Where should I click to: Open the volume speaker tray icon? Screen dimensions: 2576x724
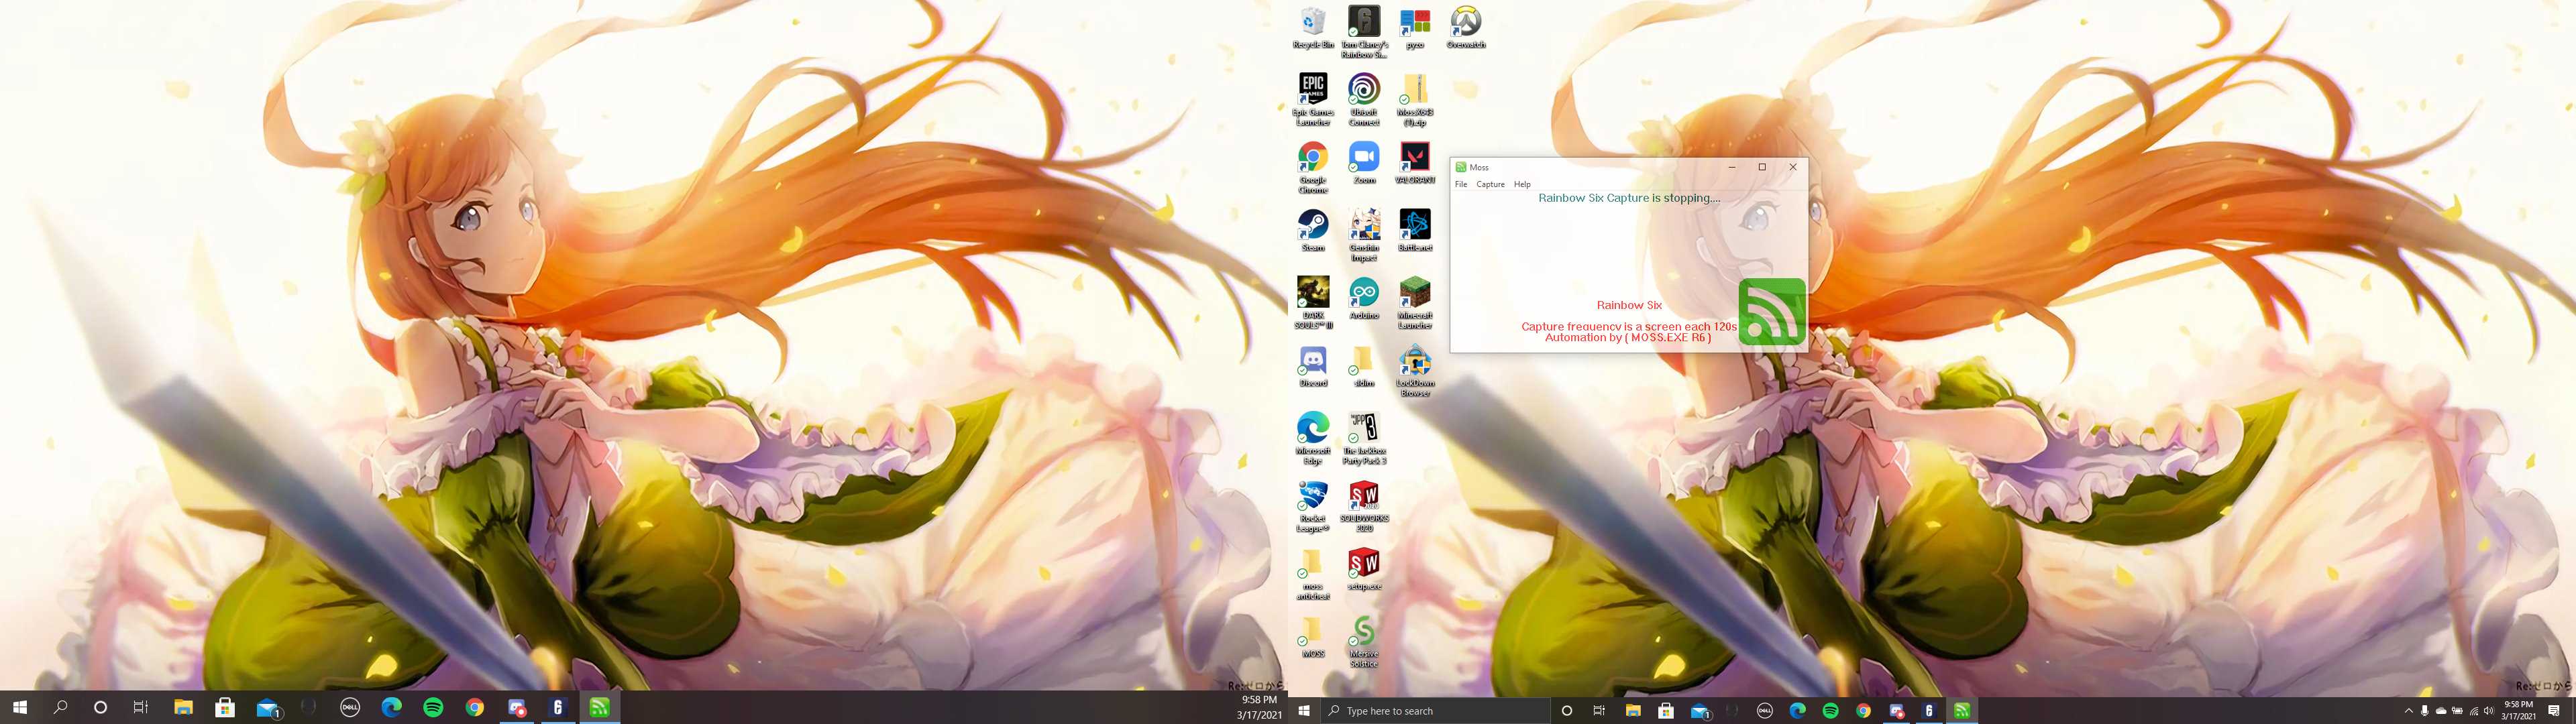pos(2489,711)
